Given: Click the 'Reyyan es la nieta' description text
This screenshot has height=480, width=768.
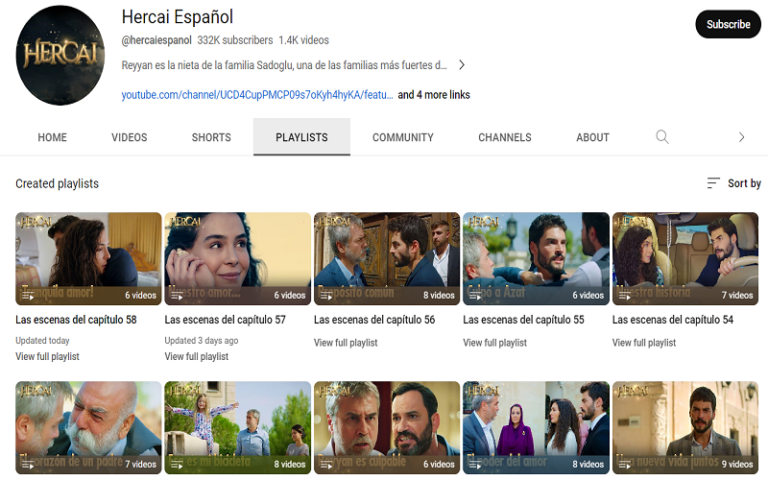Looking at the screenshot, I should point(284,65).
